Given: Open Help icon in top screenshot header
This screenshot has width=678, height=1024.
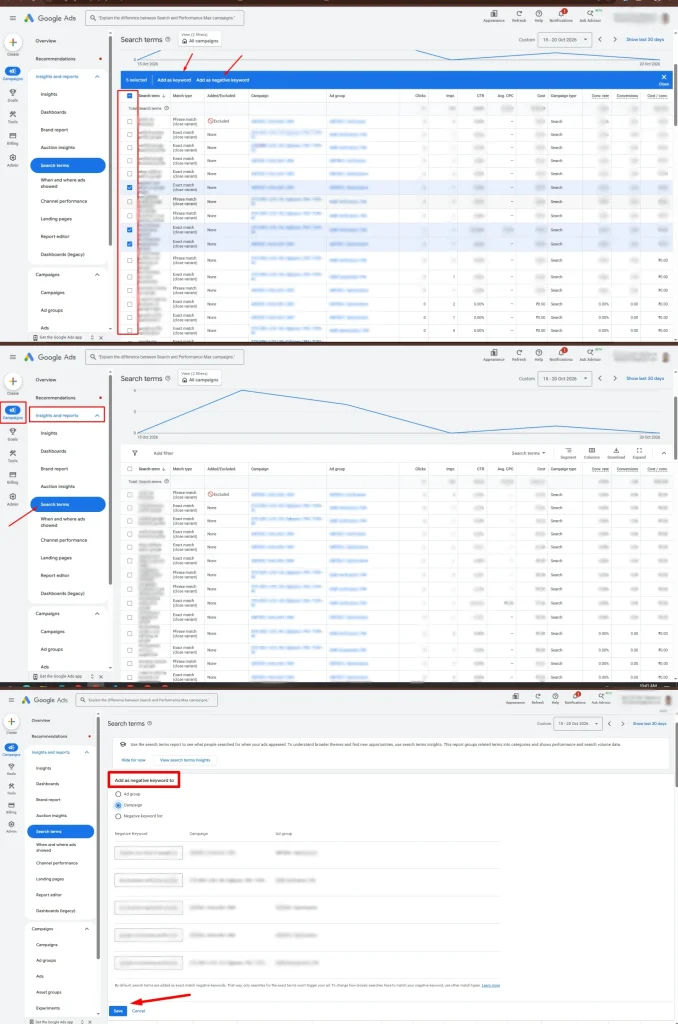Looking at the screenshot, I should pyautogui.click(x=539, y=14).
